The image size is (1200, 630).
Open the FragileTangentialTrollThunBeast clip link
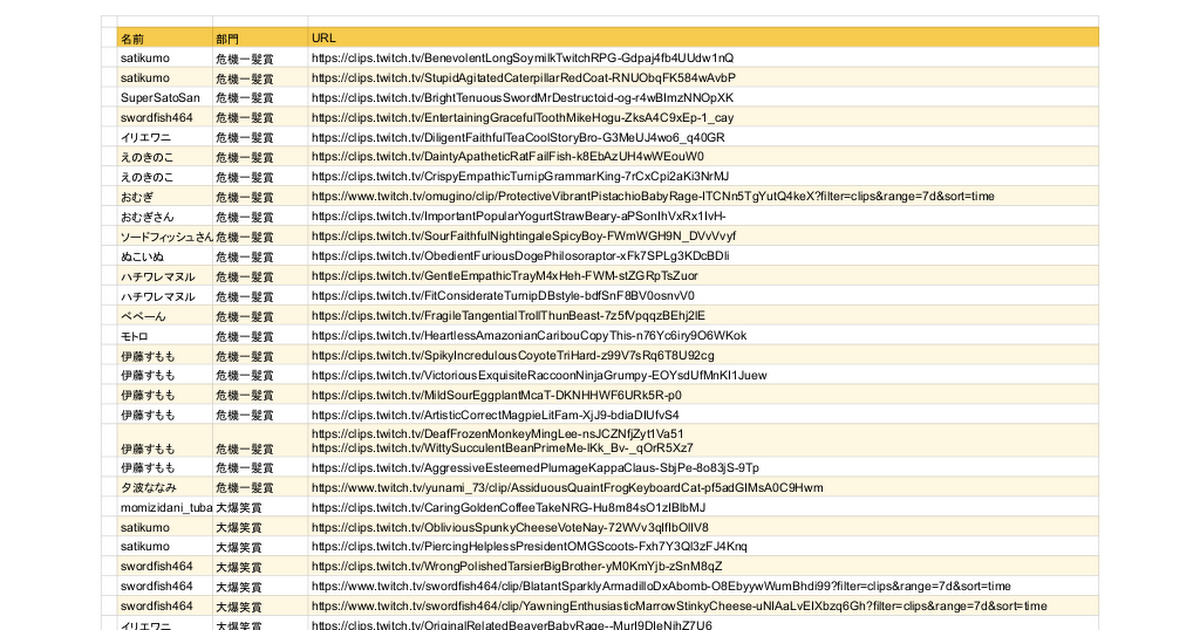509,316
